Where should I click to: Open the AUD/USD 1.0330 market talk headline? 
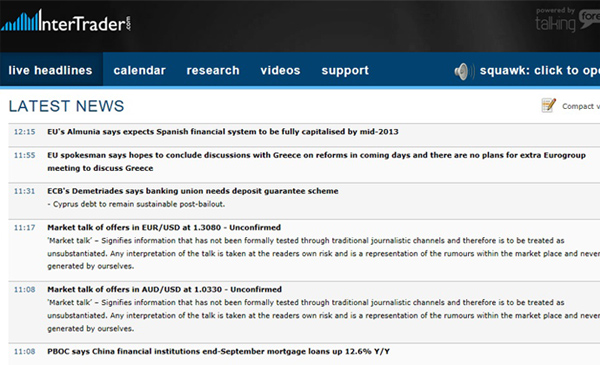click(165, 289)
